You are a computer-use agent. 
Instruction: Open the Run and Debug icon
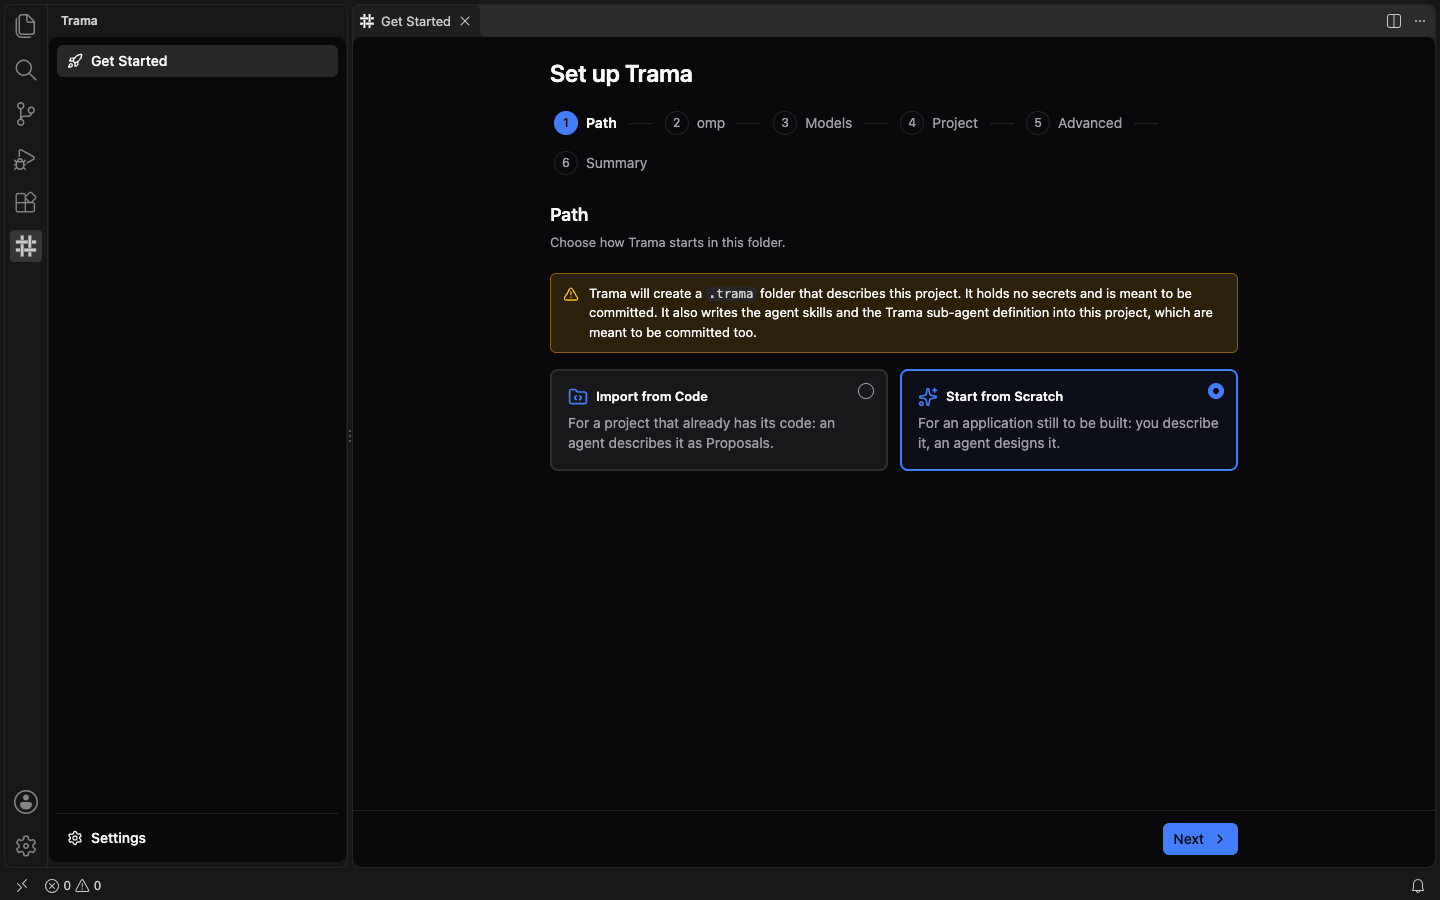(26, 158)
